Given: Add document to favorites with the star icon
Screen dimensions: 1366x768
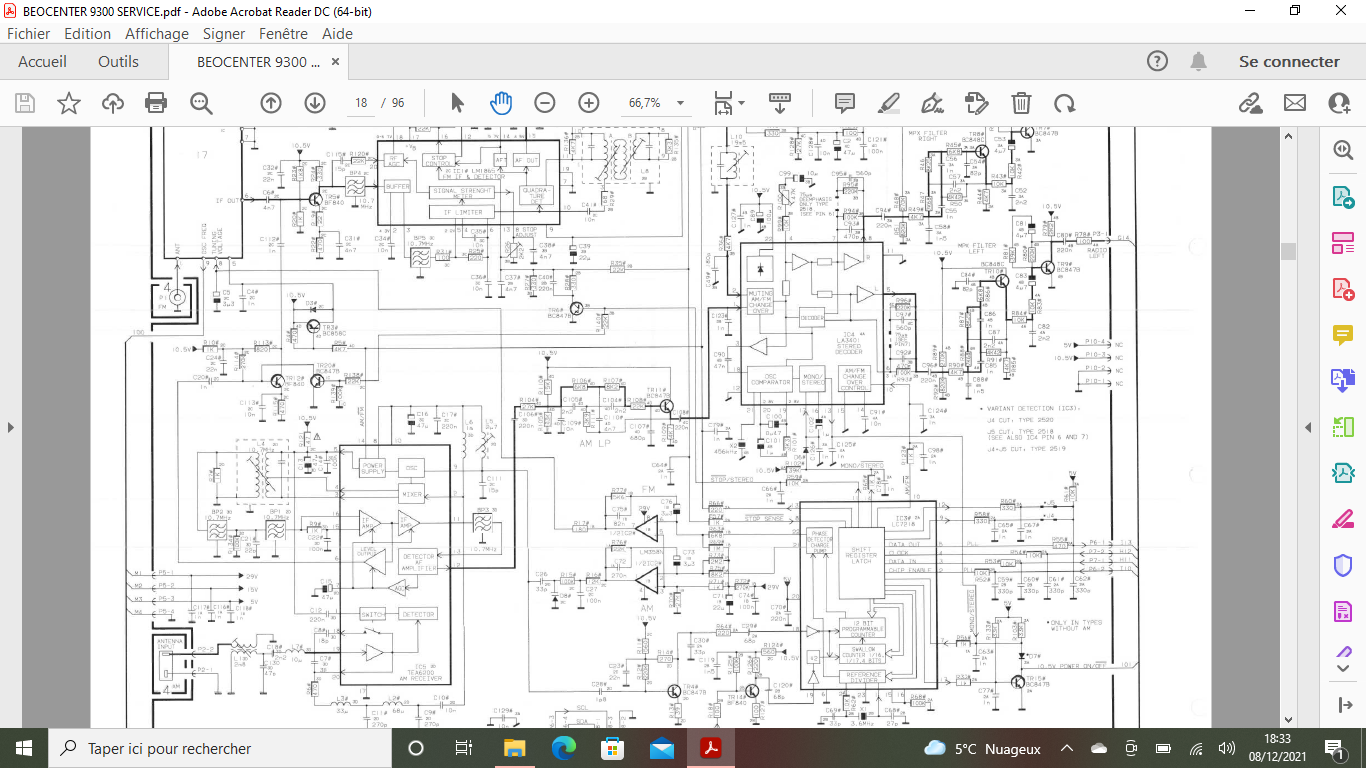Looking at the screenshot, I should pyautogui.click(x=69, y=103).
